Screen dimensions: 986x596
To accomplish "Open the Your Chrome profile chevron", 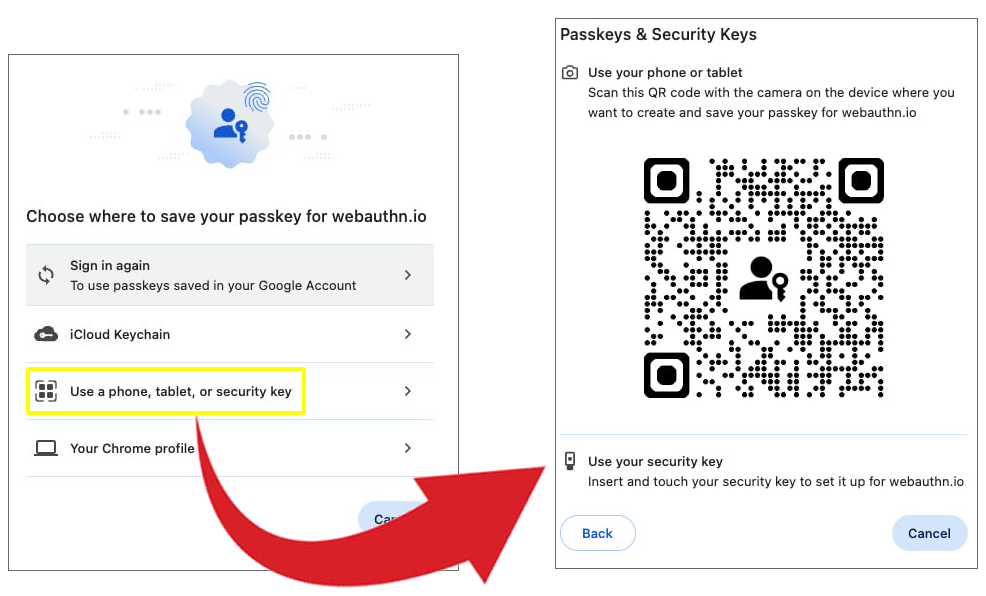I will click(x=408, y=448).
